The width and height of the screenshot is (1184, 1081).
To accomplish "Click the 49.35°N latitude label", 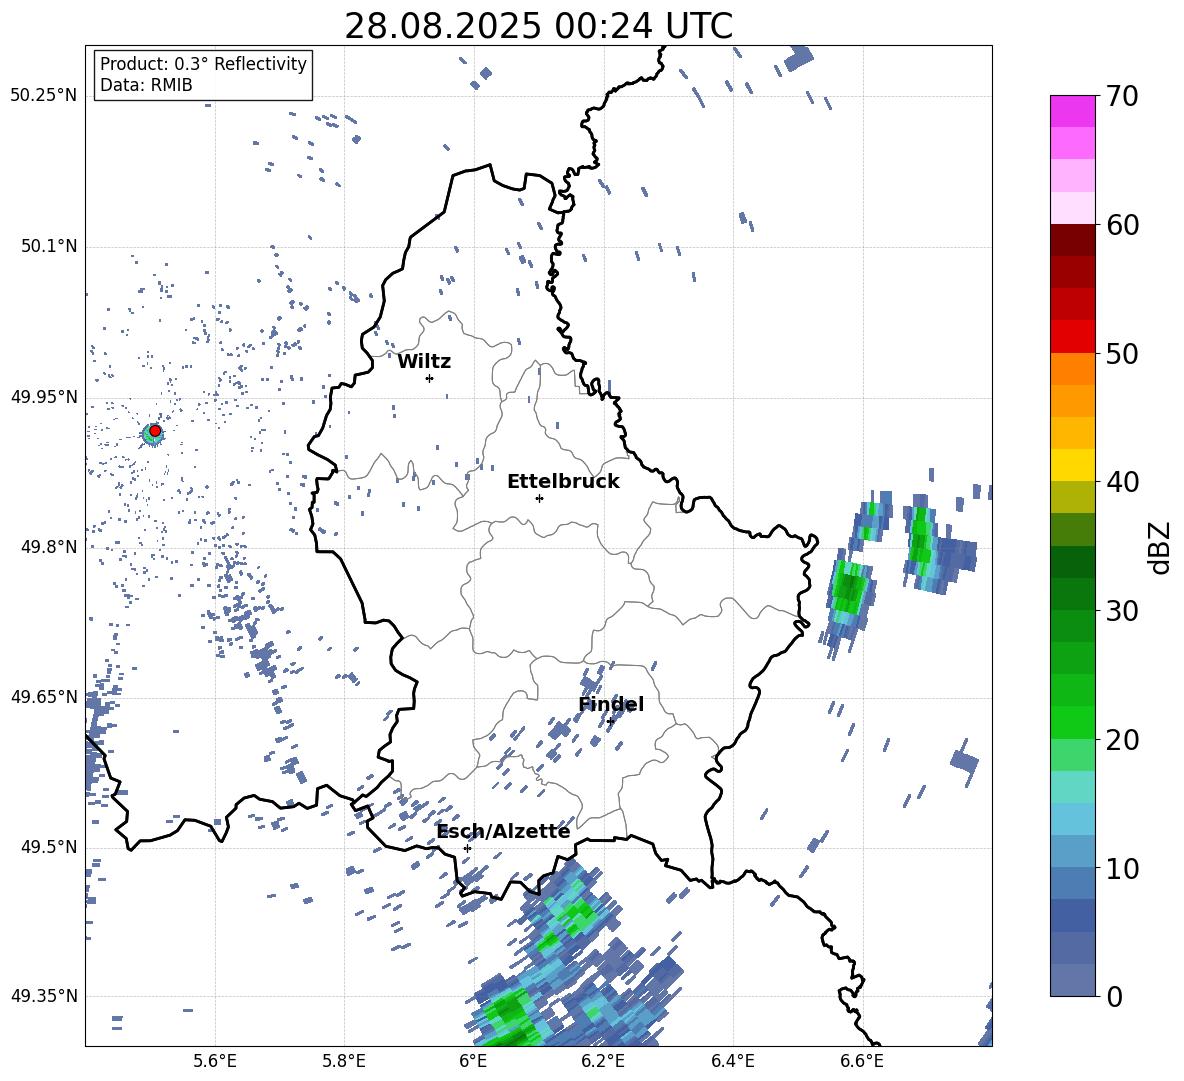I will pos(44,996).
